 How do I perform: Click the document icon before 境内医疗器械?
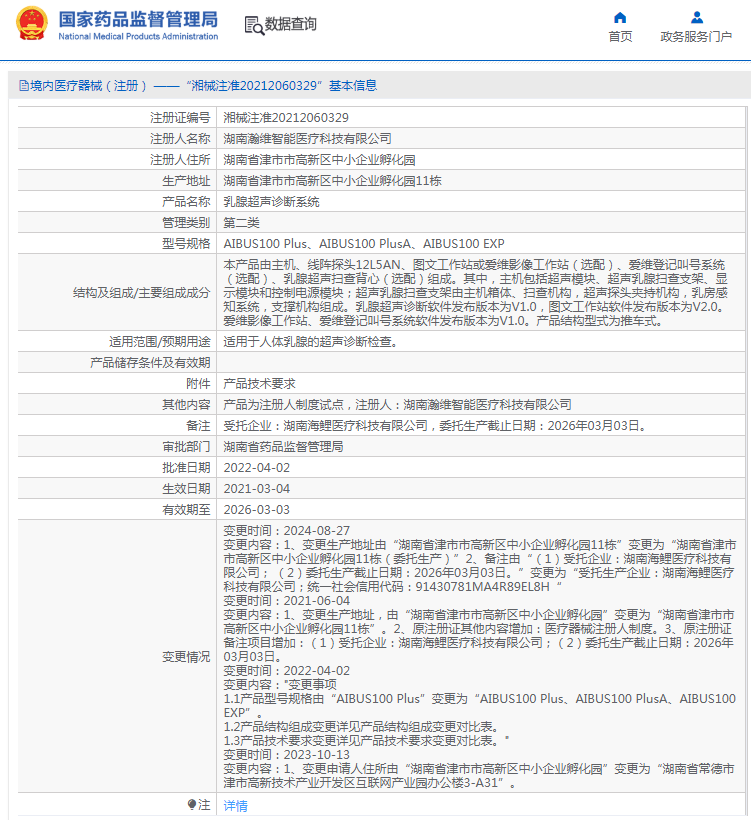(24, 85)
